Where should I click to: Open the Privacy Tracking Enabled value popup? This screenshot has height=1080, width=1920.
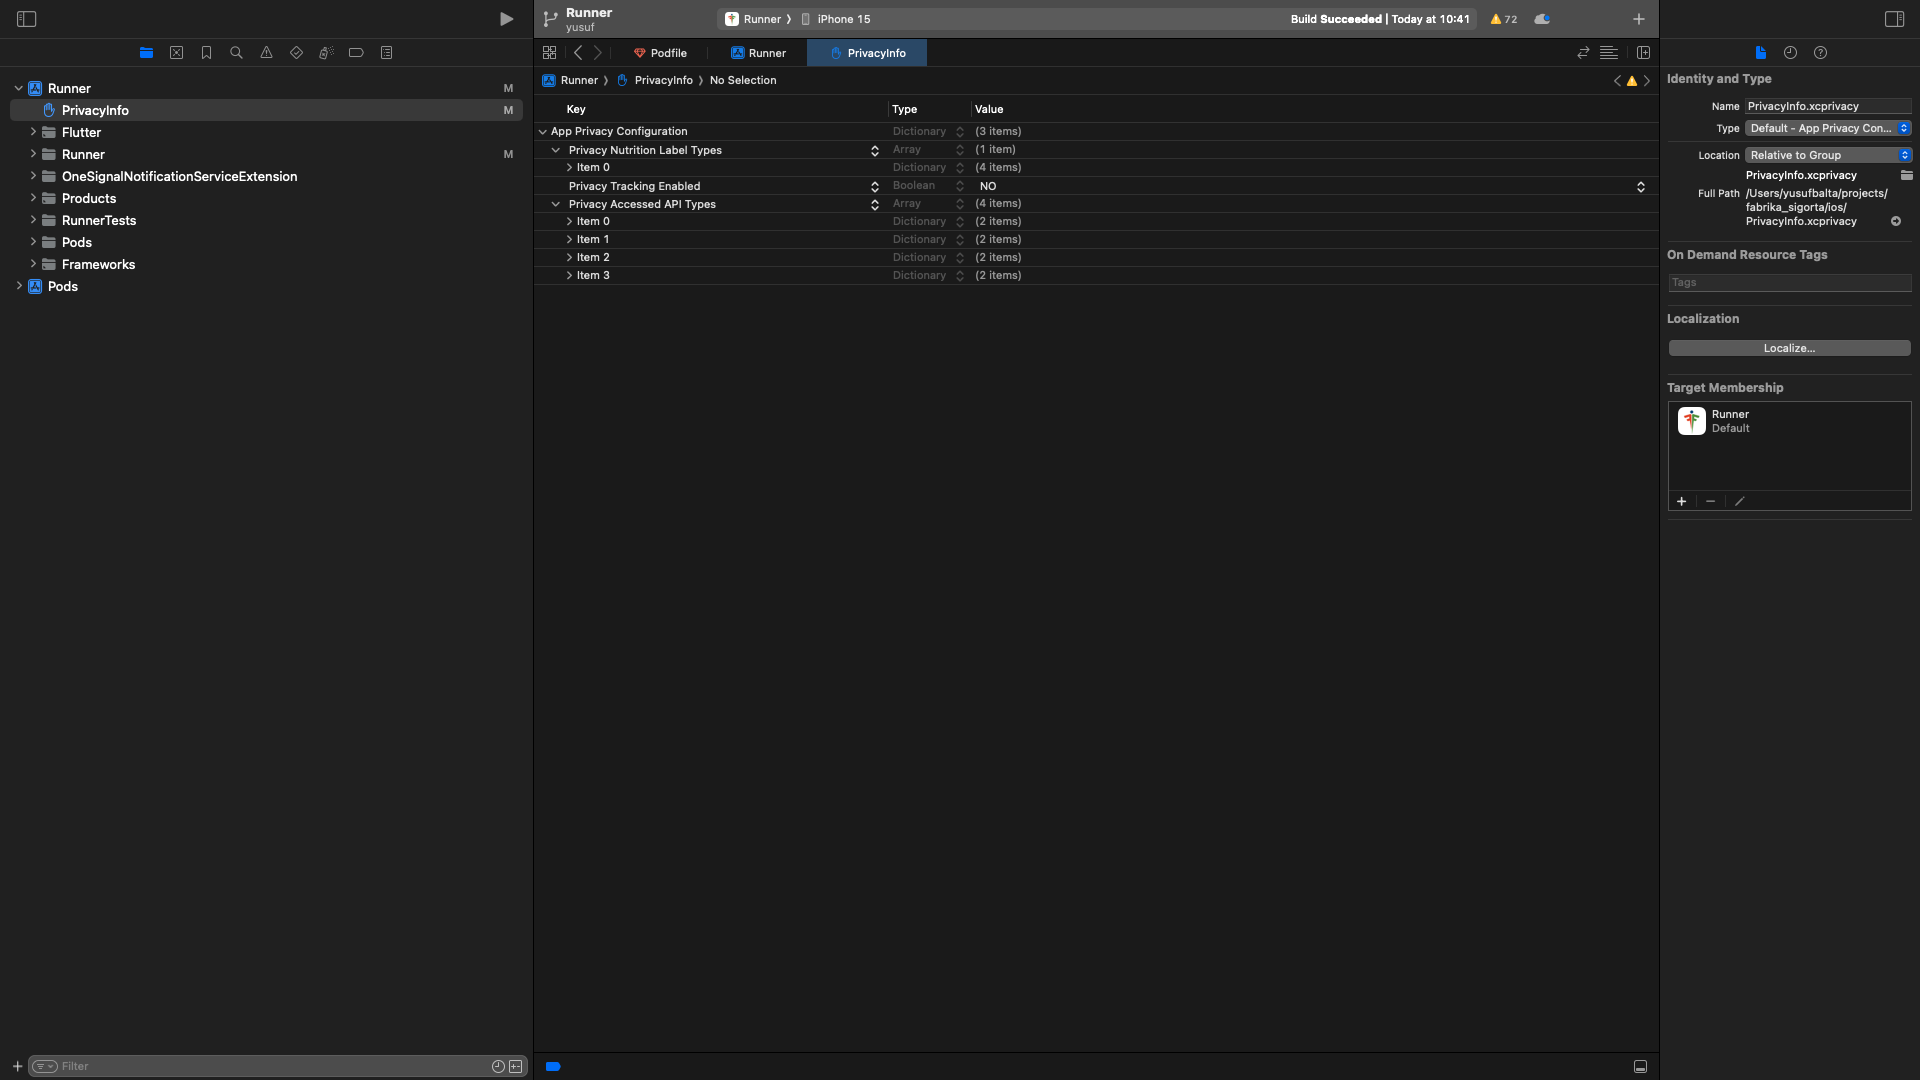1640,187
